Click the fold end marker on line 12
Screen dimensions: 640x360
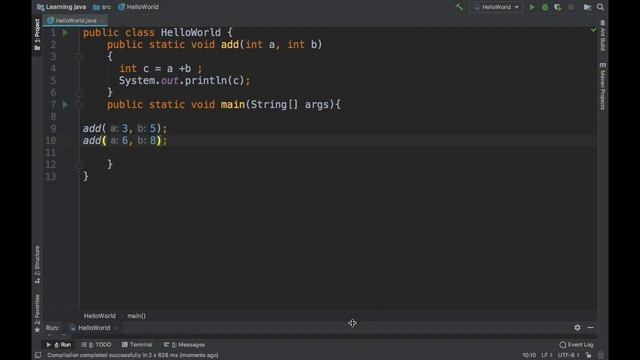tap(79, 164)
